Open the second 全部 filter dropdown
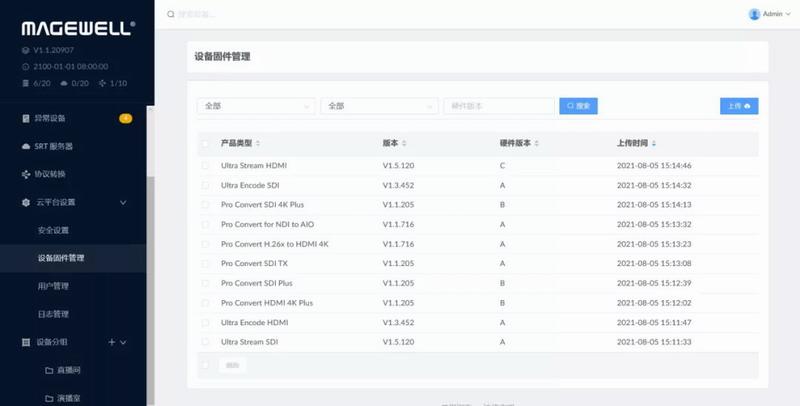This screenshot has height=406, width=800. [x=379, y=106]
